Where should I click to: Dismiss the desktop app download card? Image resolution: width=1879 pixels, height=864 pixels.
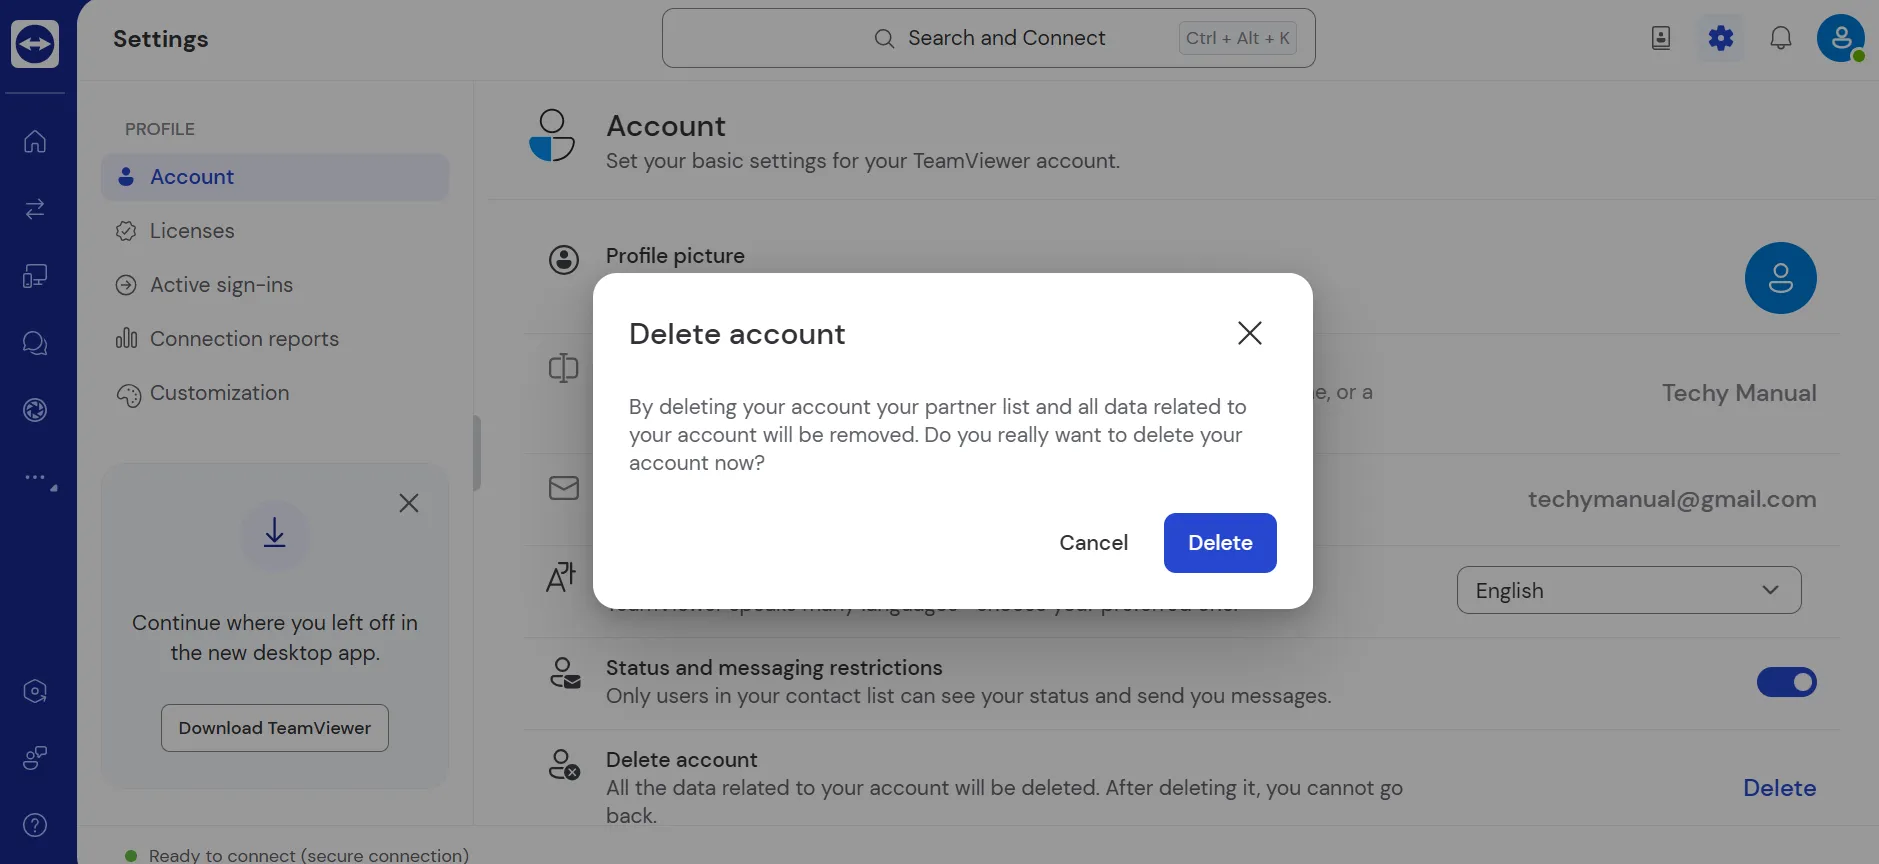pyautogui.click(x=409, y=503)
